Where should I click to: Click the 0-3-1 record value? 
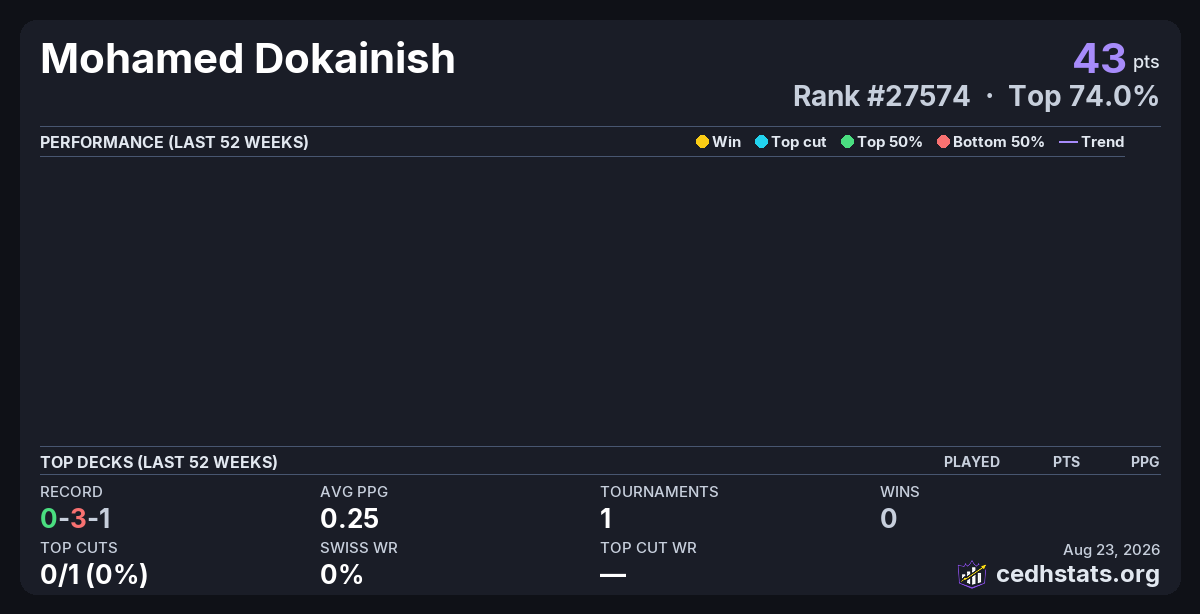click(x=75, y=518)
